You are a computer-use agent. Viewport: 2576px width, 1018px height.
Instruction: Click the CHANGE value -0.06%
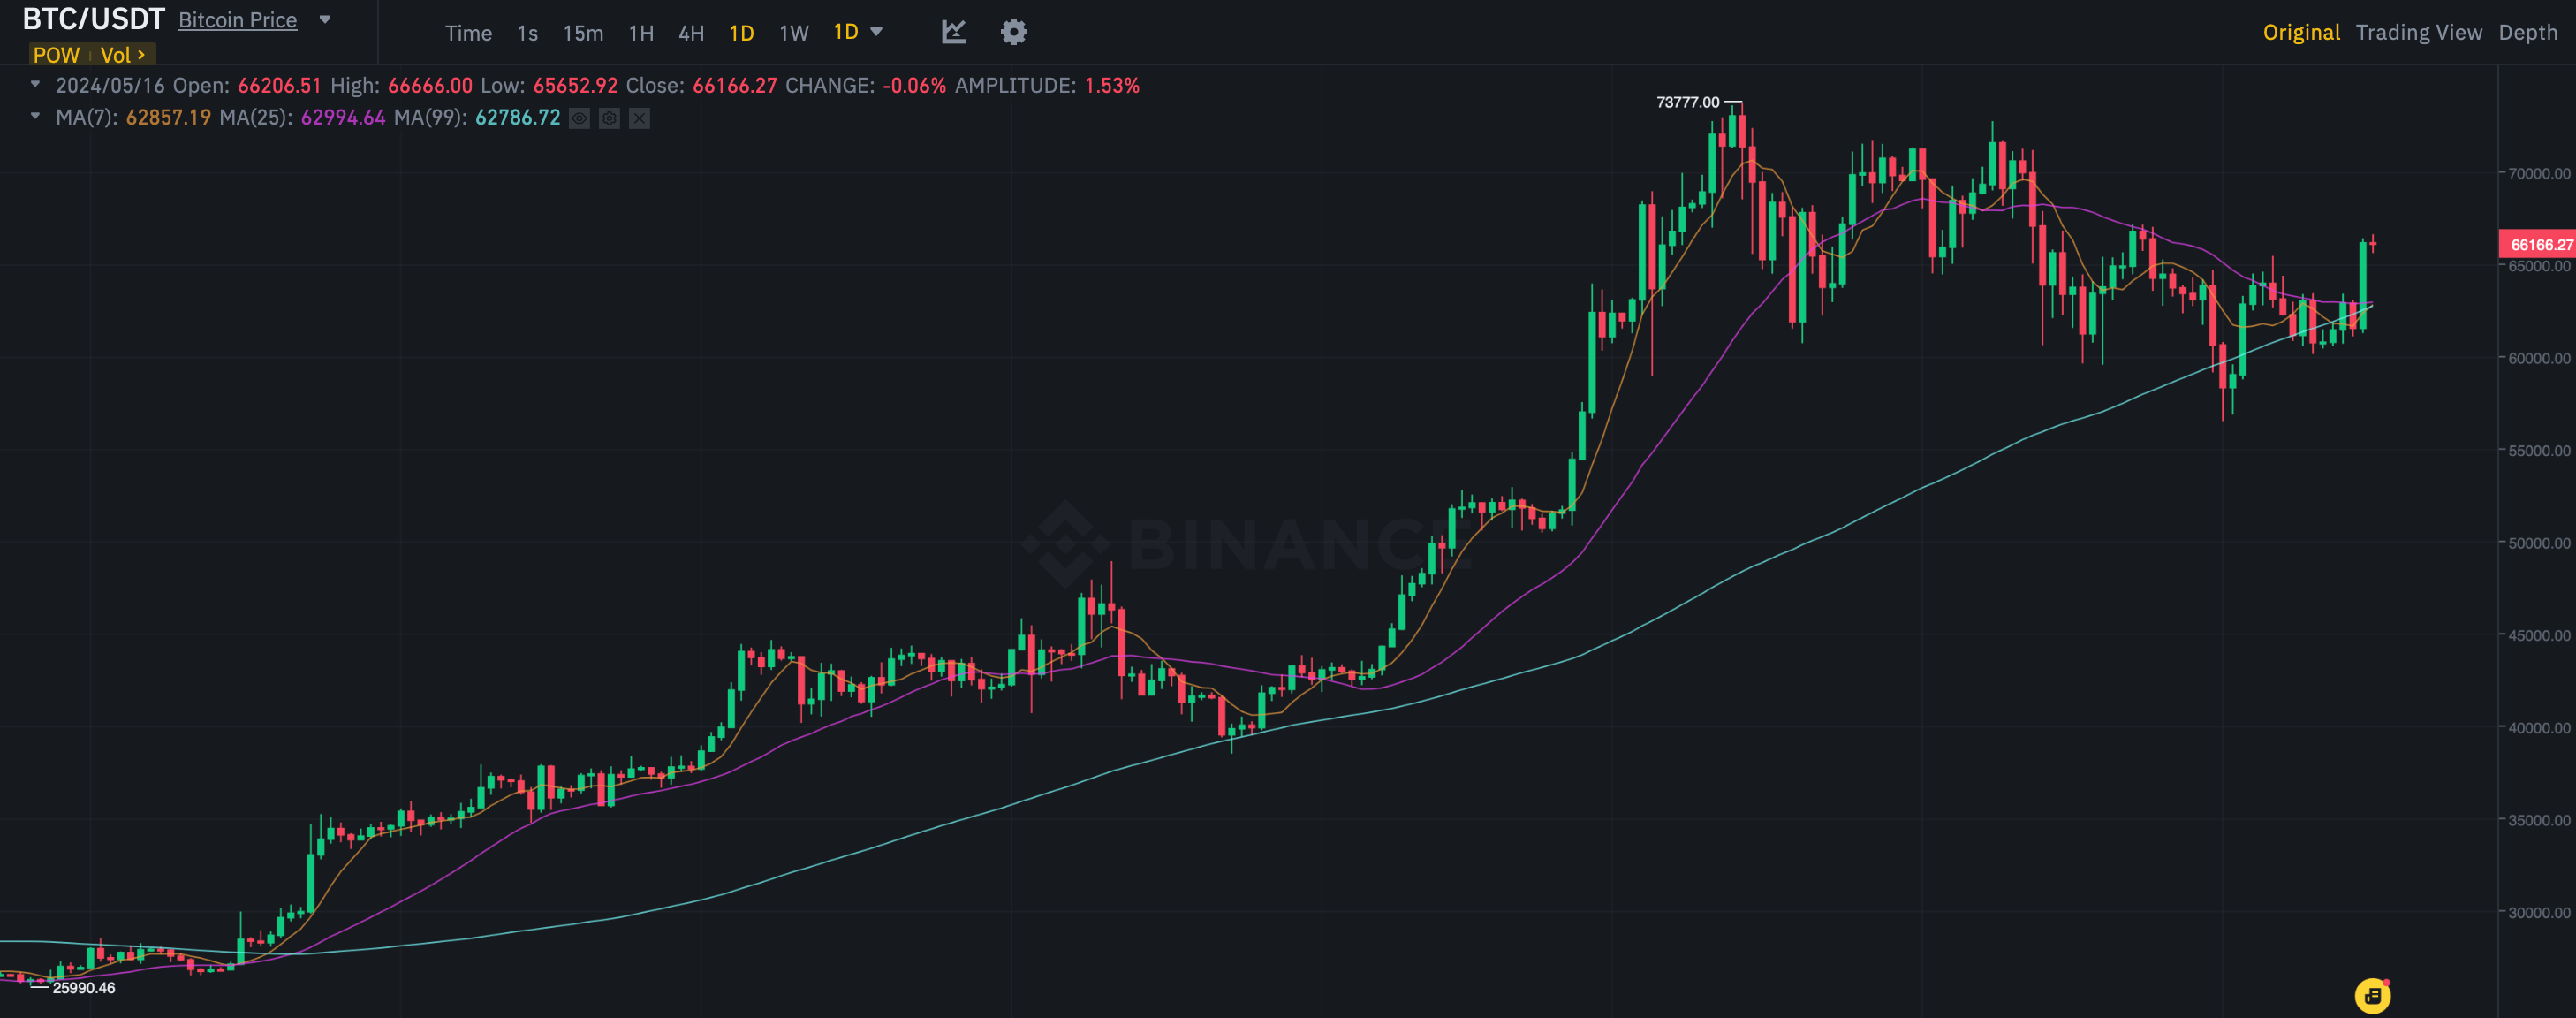914,85
